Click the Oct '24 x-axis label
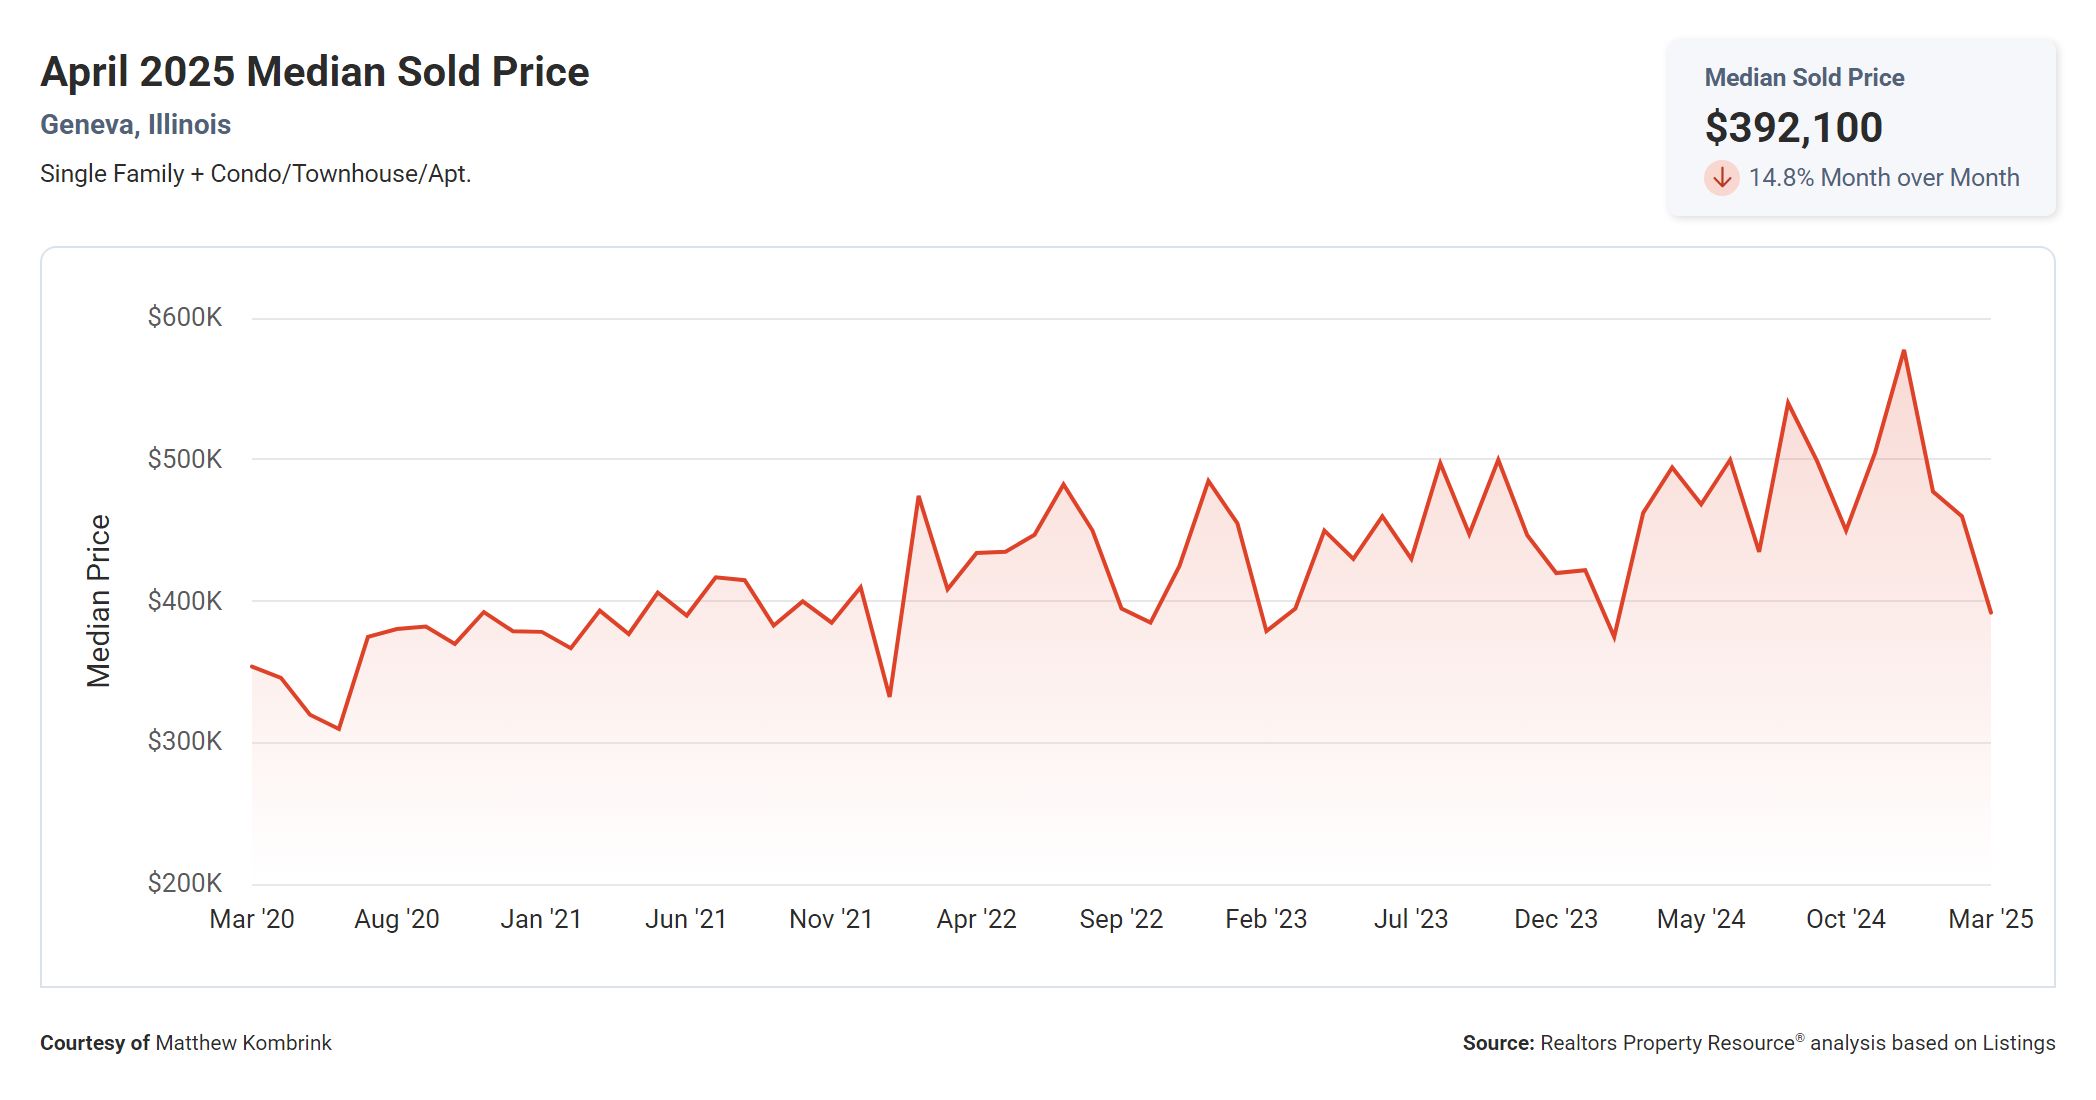 (x=1845, y=919)
